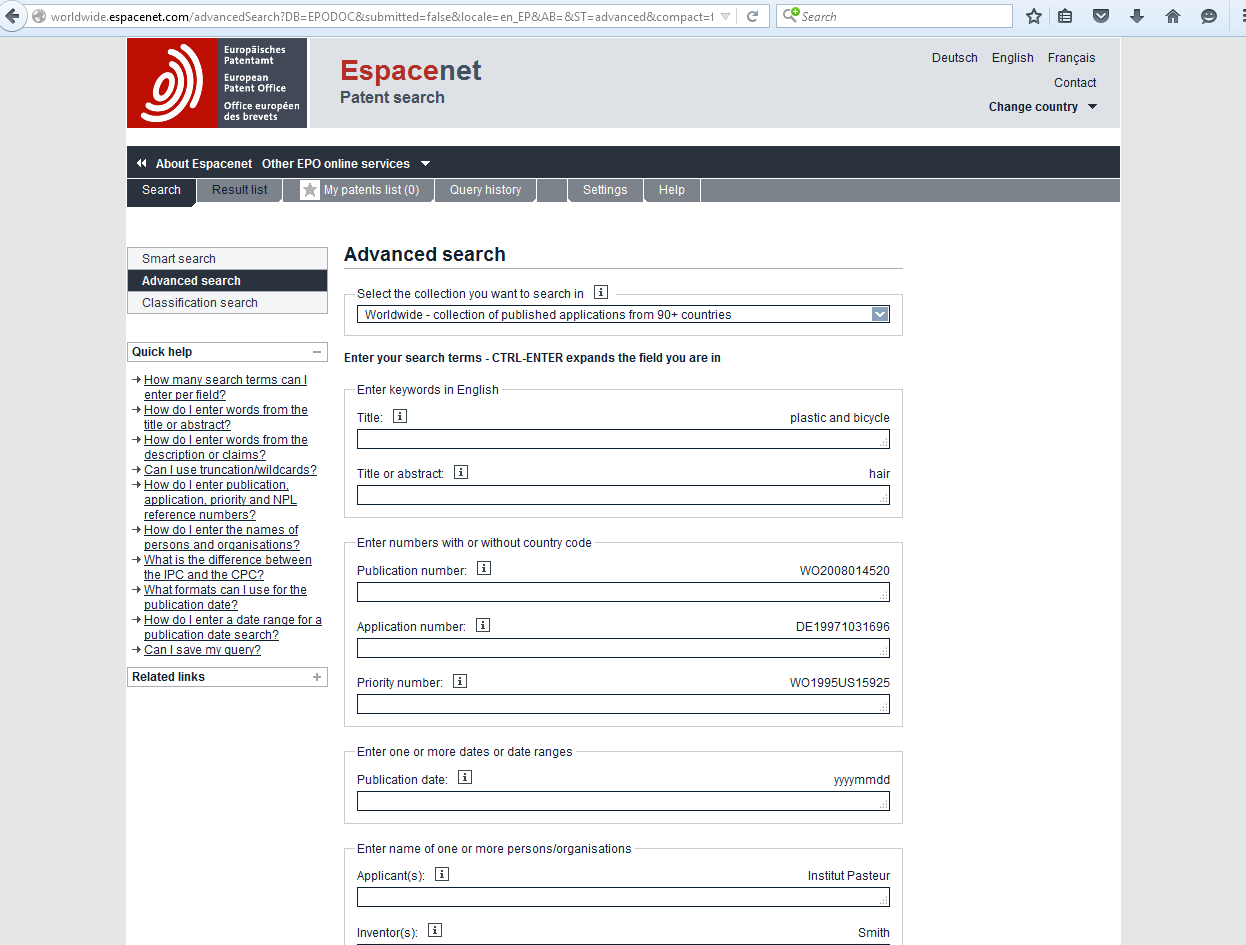The height and width of the screenshot is (945, 1246).
Task: Click the star icon in My patents list
Action: [x=310, y=190]
